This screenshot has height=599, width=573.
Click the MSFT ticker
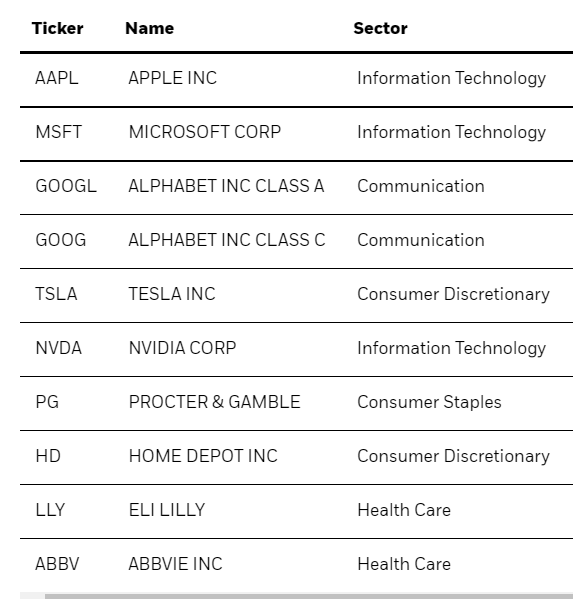point(58,132)
